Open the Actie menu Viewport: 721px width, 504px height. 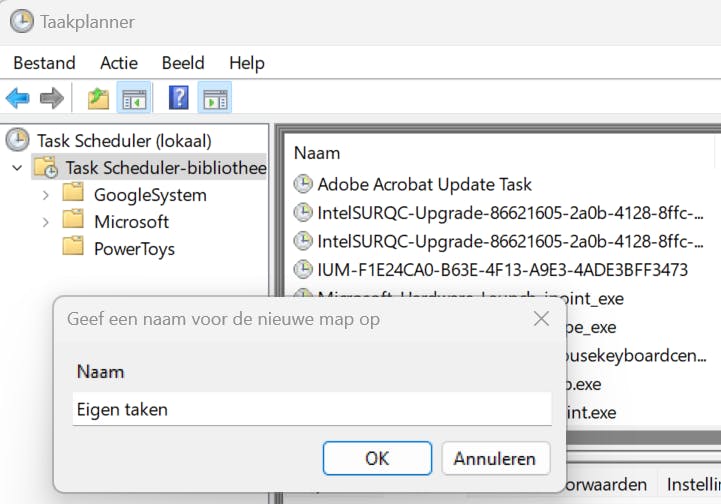pos(119,63)
